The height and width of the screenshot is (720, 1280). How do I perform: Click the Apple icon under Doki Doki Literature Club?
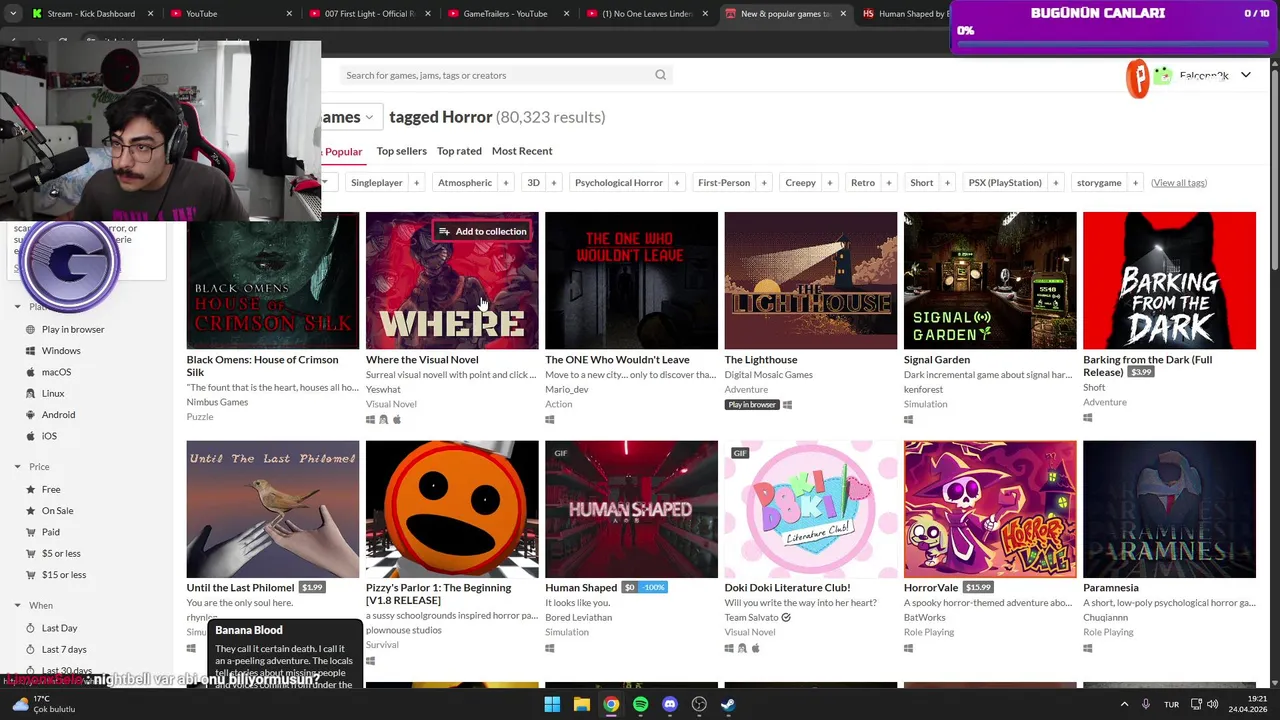pos(755,648)
